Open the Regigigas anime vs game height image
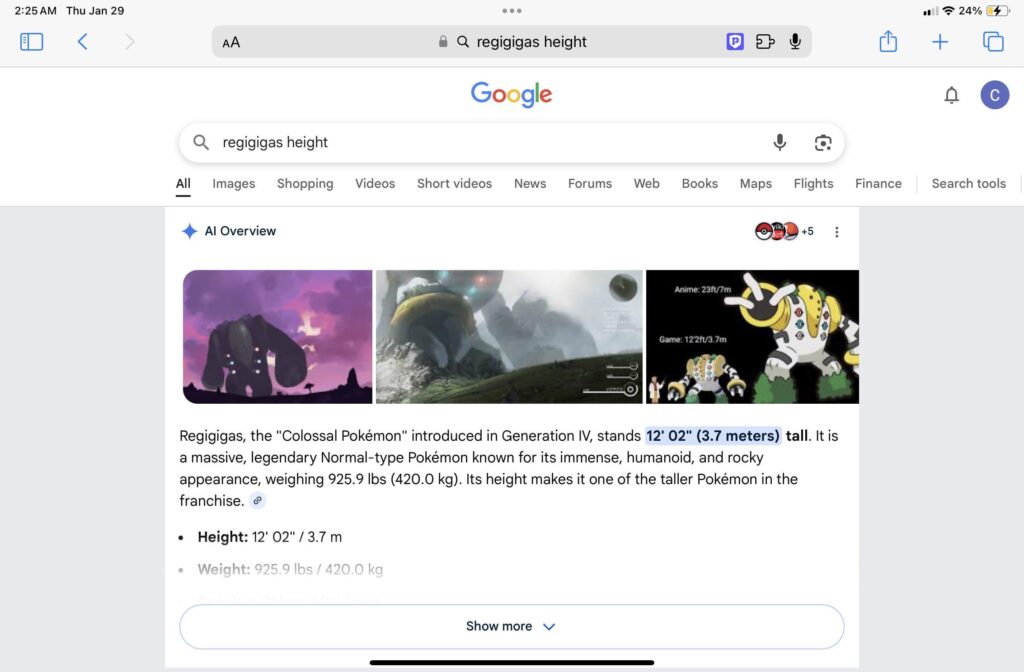1024x672 pixels. pyautogui.click(x=752, y=337)
